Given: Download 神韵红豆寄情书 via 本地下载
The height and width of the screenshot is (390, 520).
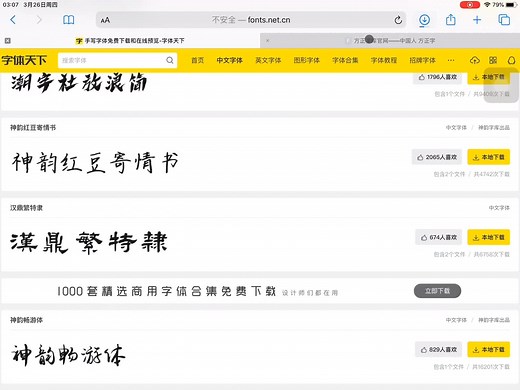Looking at the screenshot, I should tap(489, 157).
